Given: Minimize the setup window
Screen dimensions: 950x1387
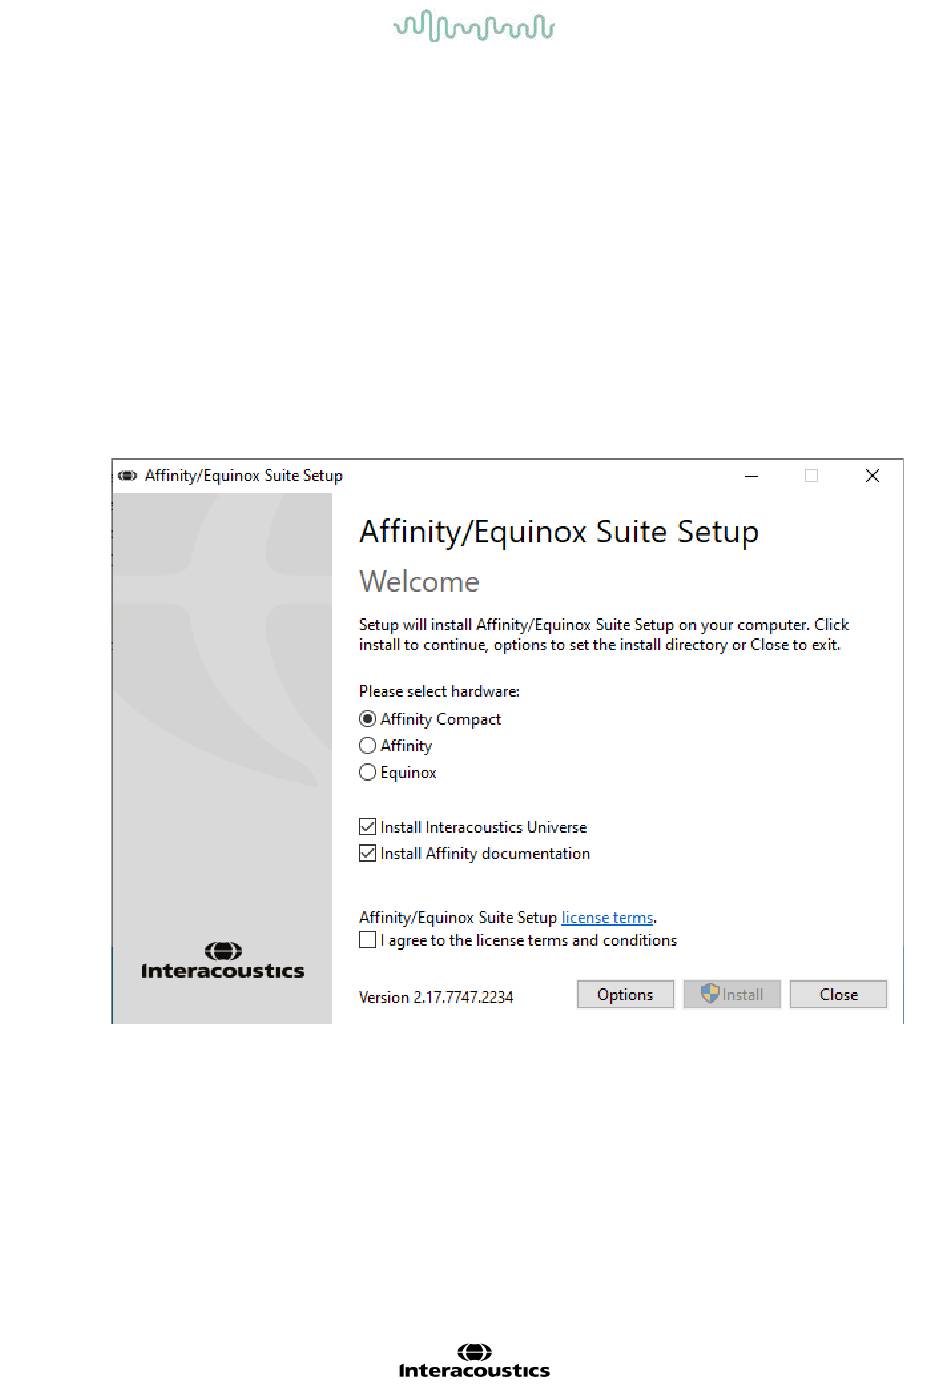Looking at the screenshot, I should (x=751, y=476).
